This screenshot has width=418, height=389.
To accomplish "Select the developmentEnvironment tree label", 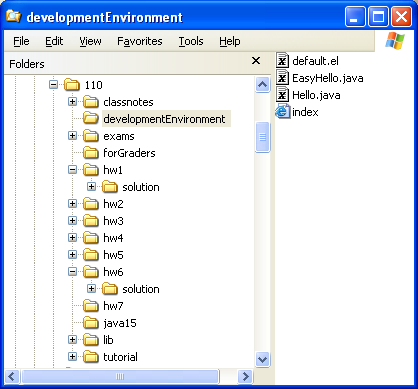I will point(164,119).
